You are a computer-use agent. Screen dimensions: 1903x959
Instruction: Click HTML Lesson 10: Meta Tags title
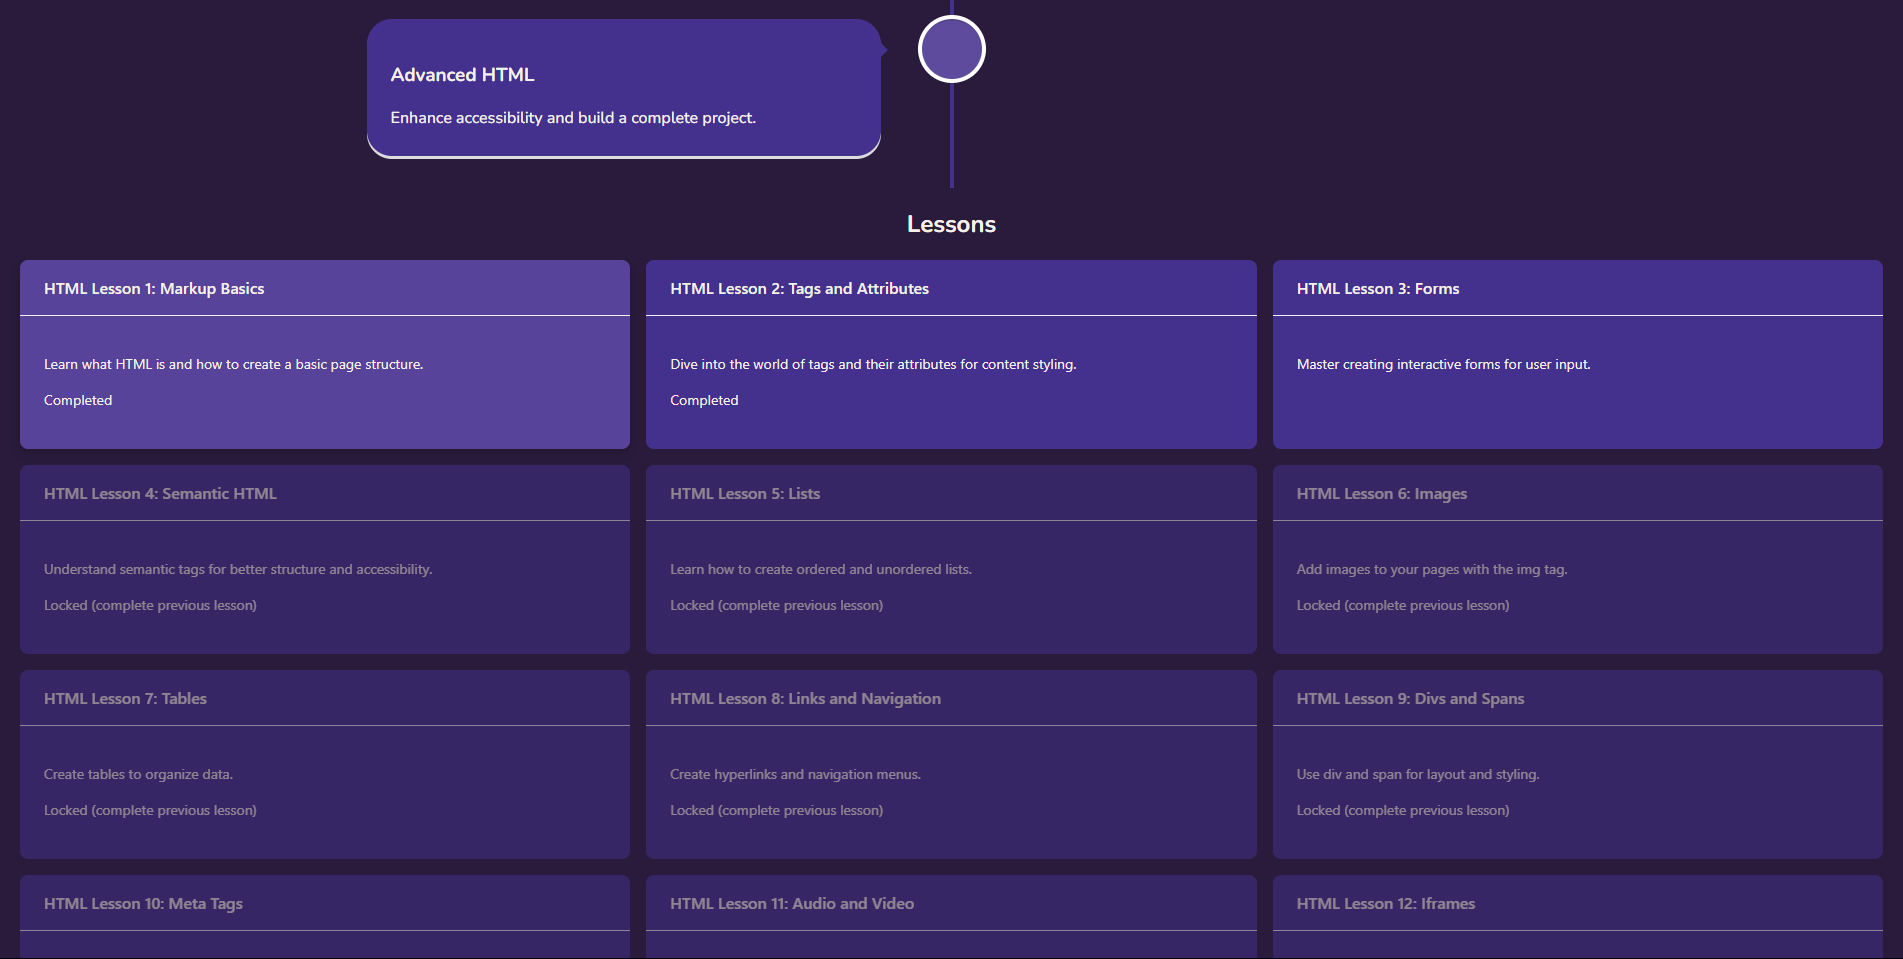pyautogui.click(x=143, y=904)
